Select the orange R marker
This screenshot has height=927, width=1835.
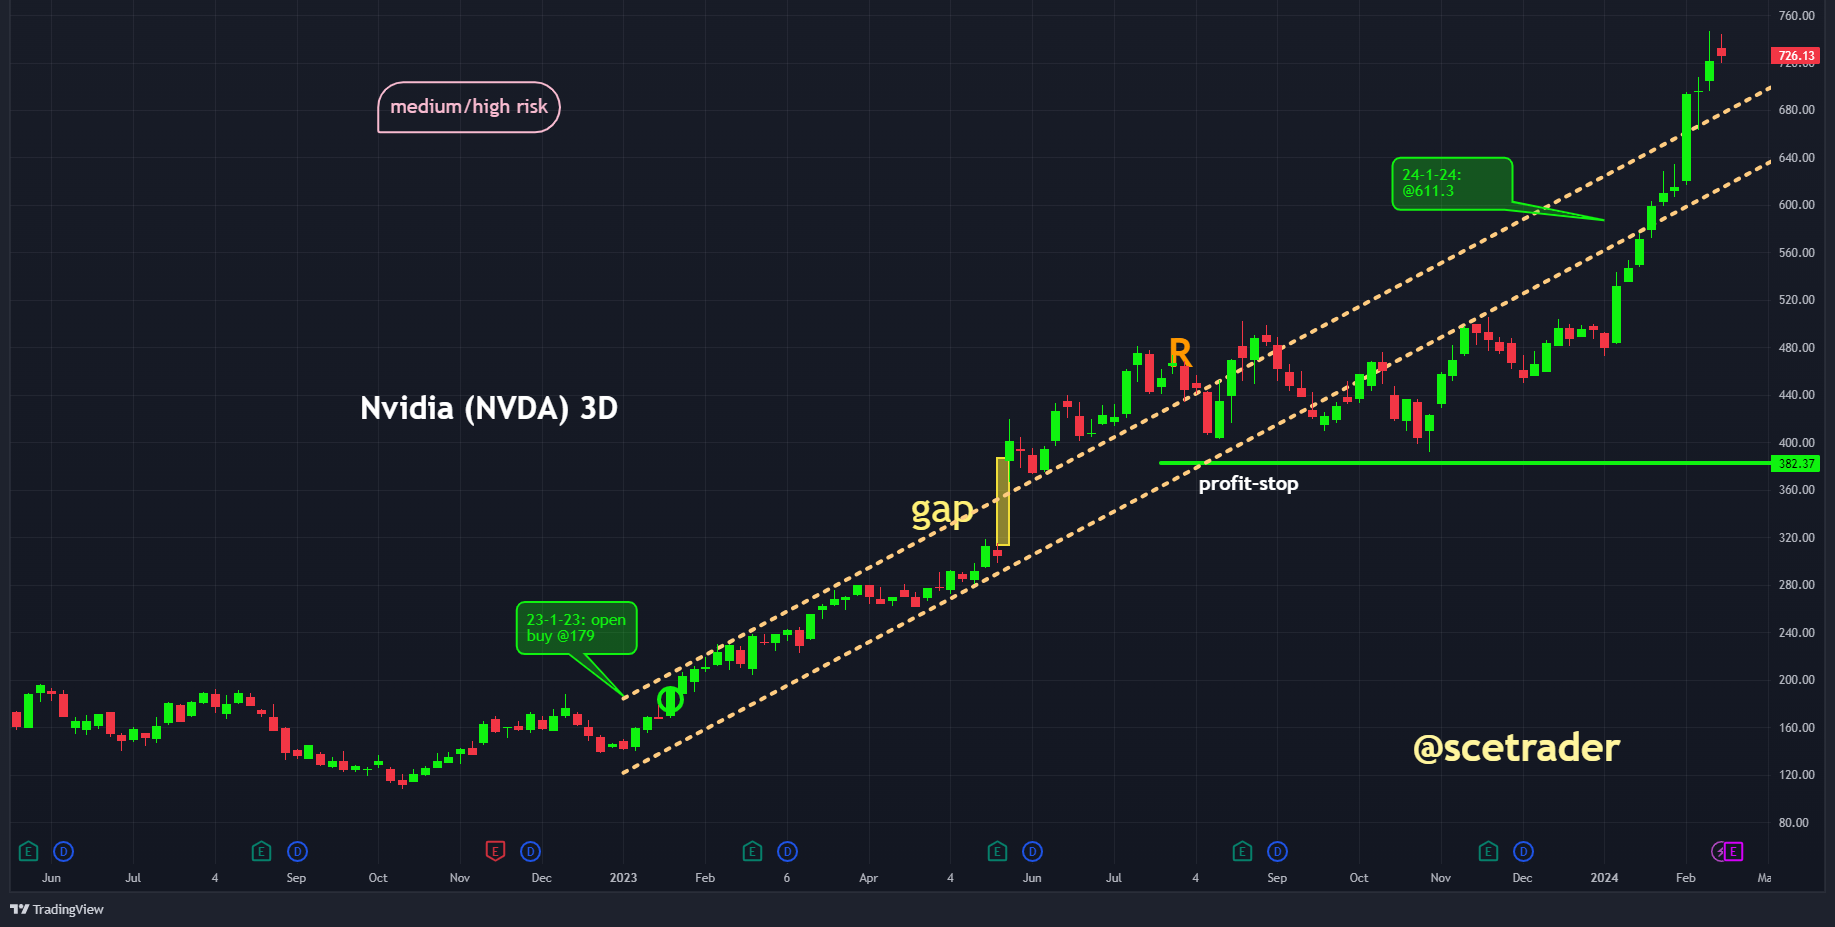pyautogui.click(x=1180, y=352)
